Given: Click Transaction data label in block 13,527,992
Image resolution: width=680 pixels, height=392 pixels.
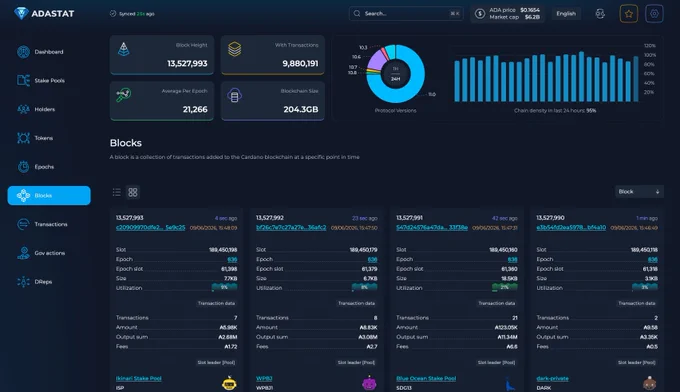Looking at the screenshot, I should 356,303.
